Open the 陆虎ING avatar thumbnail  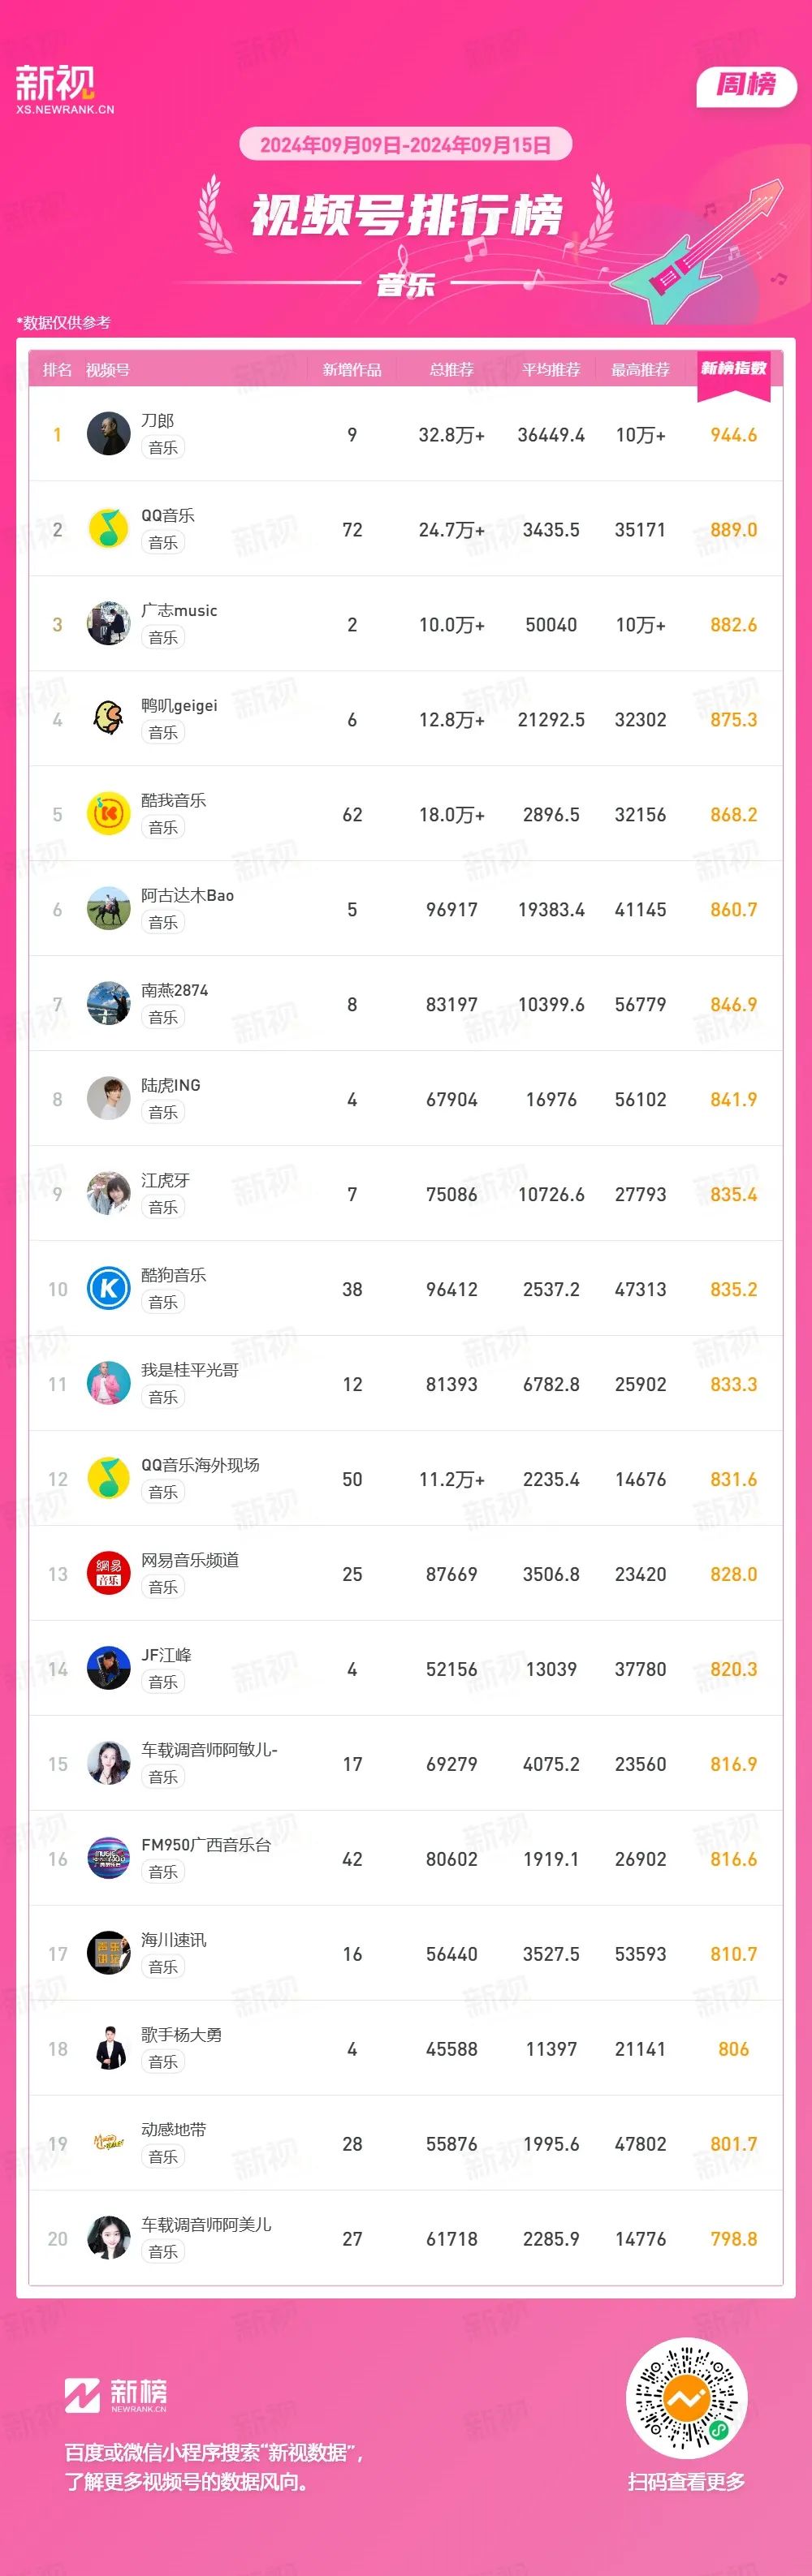click(x=108, y=1099)
